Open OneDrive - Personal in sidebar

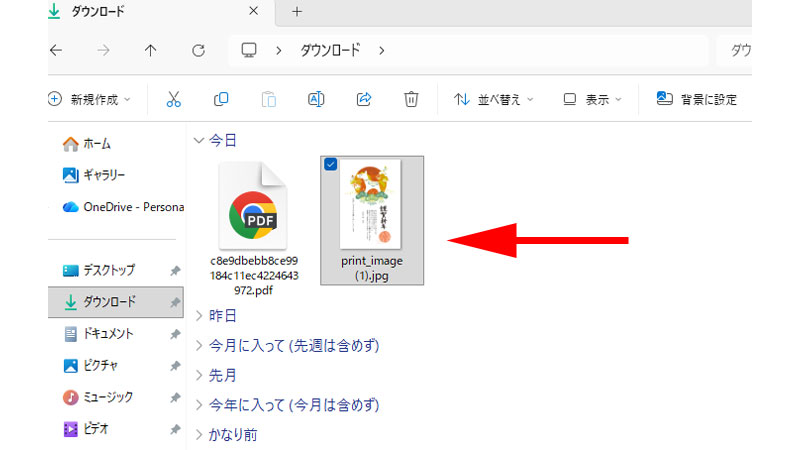tap(122, 207)
